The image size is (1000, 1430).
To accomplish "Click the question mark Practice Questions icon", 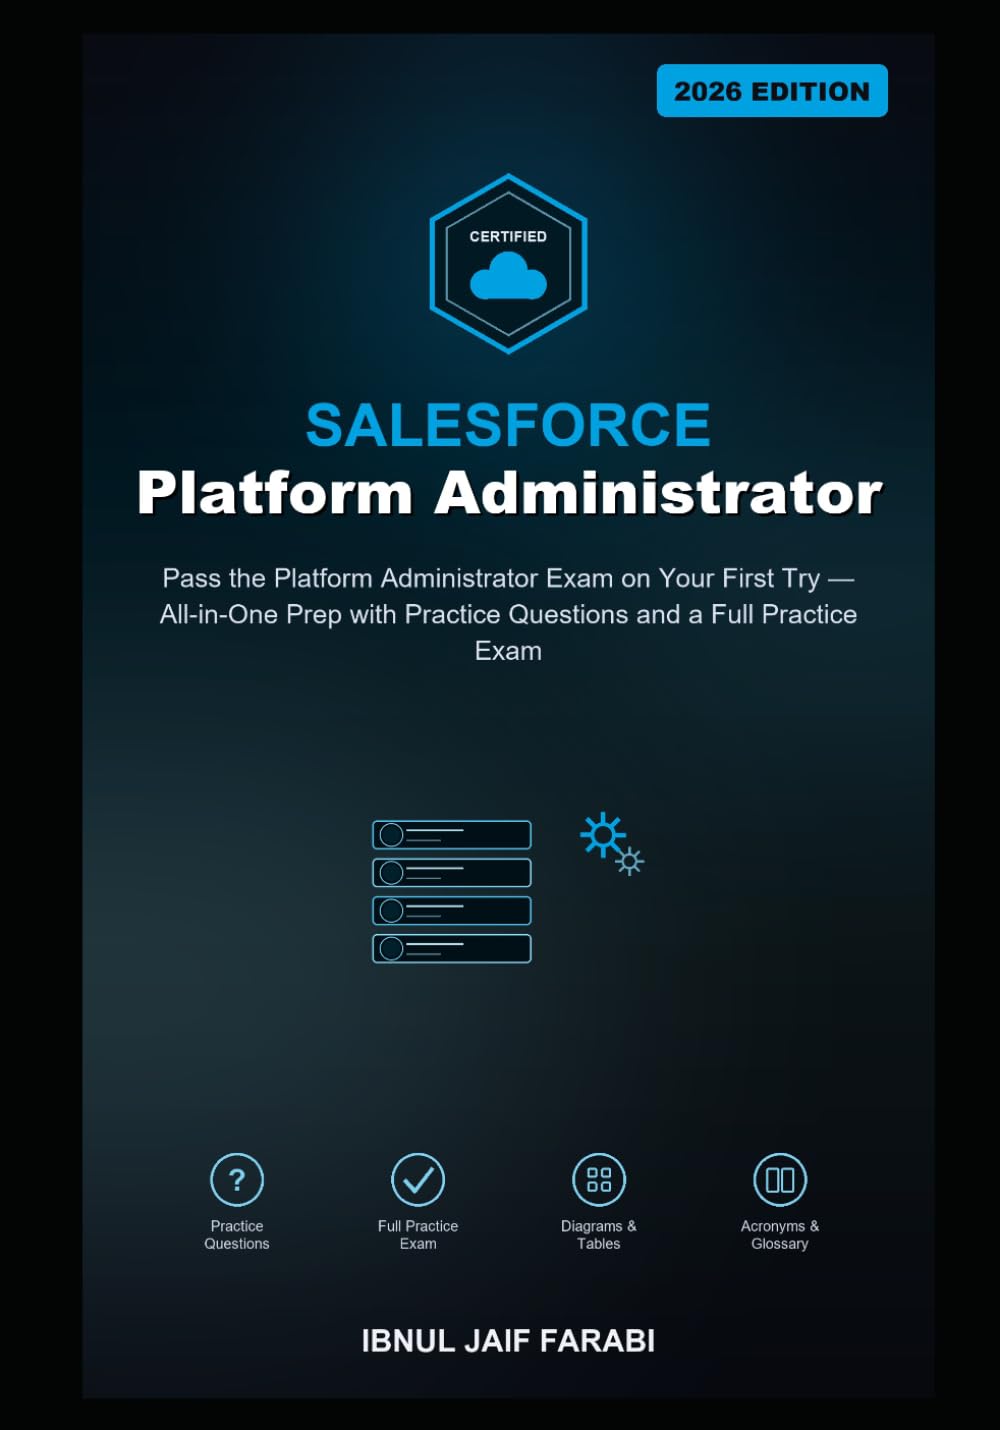I will (237, 1180).
